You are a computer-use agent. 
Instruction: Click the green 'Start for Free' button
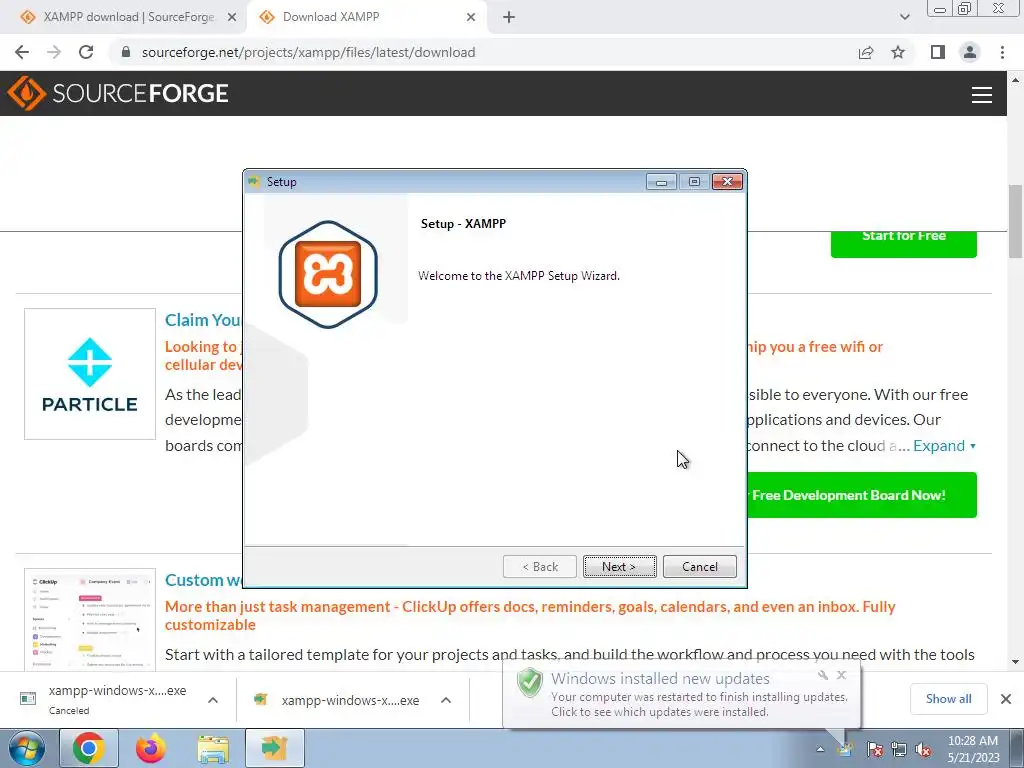[904, 244]
